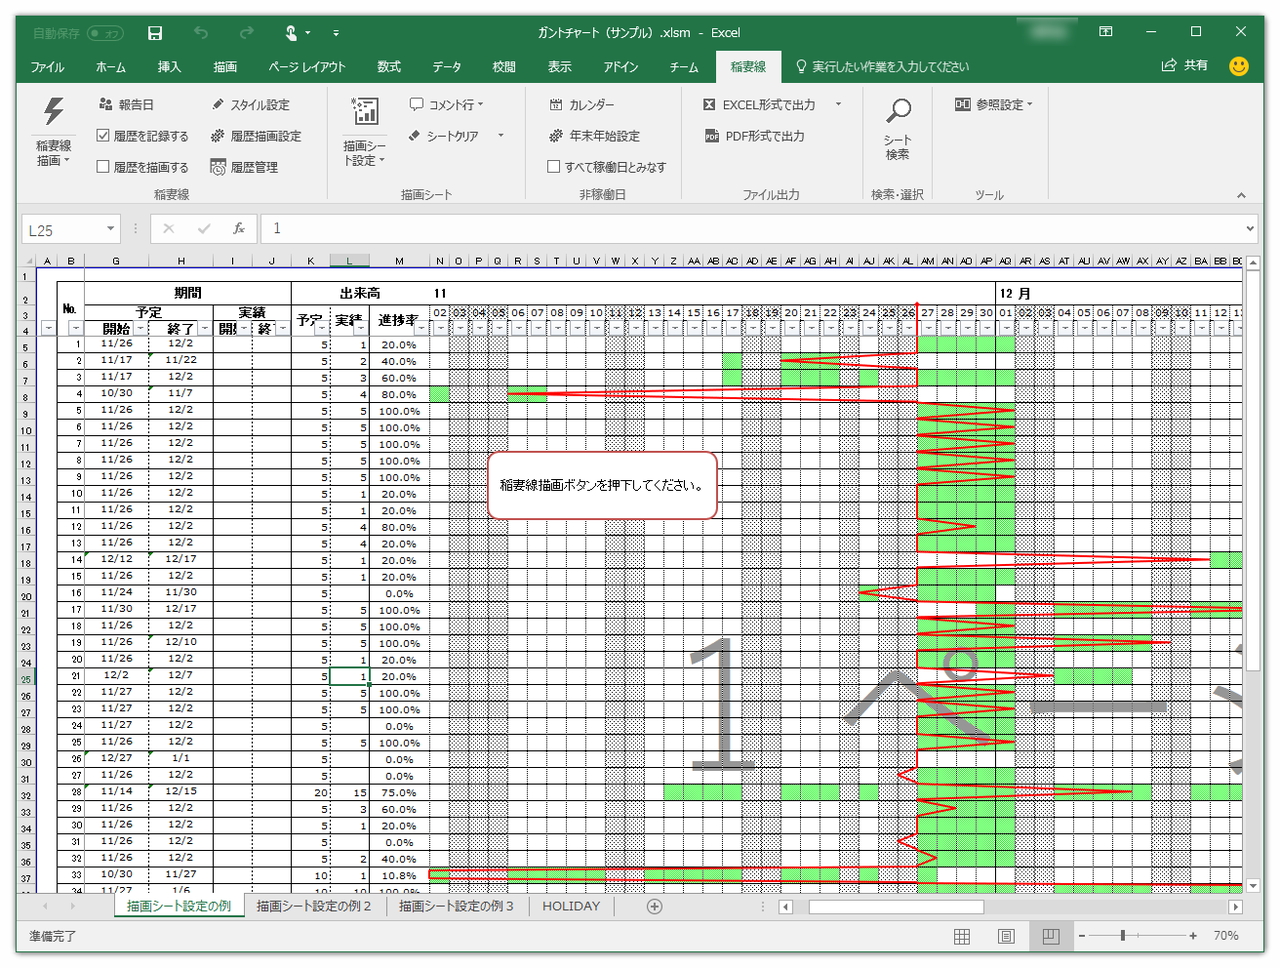Screen dimensions: 1280x968
Task: Select column header L
Action: 349,261
